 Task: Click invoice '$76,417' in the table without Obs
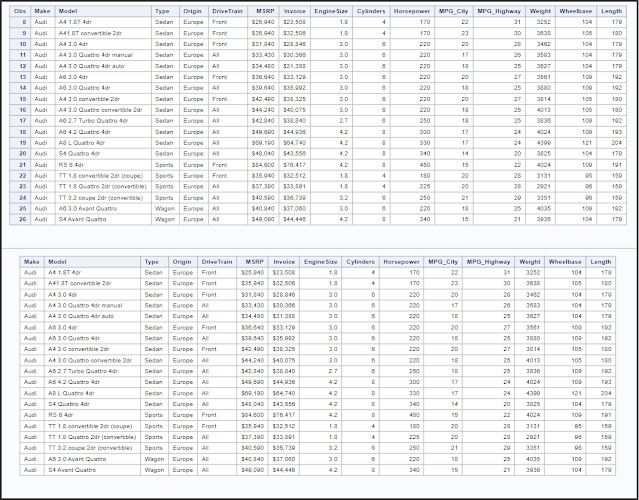286,415
